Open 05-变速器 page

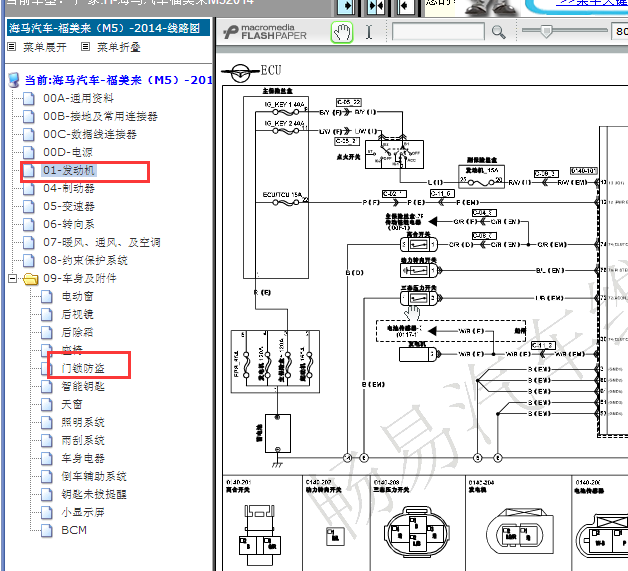point(68,206)
